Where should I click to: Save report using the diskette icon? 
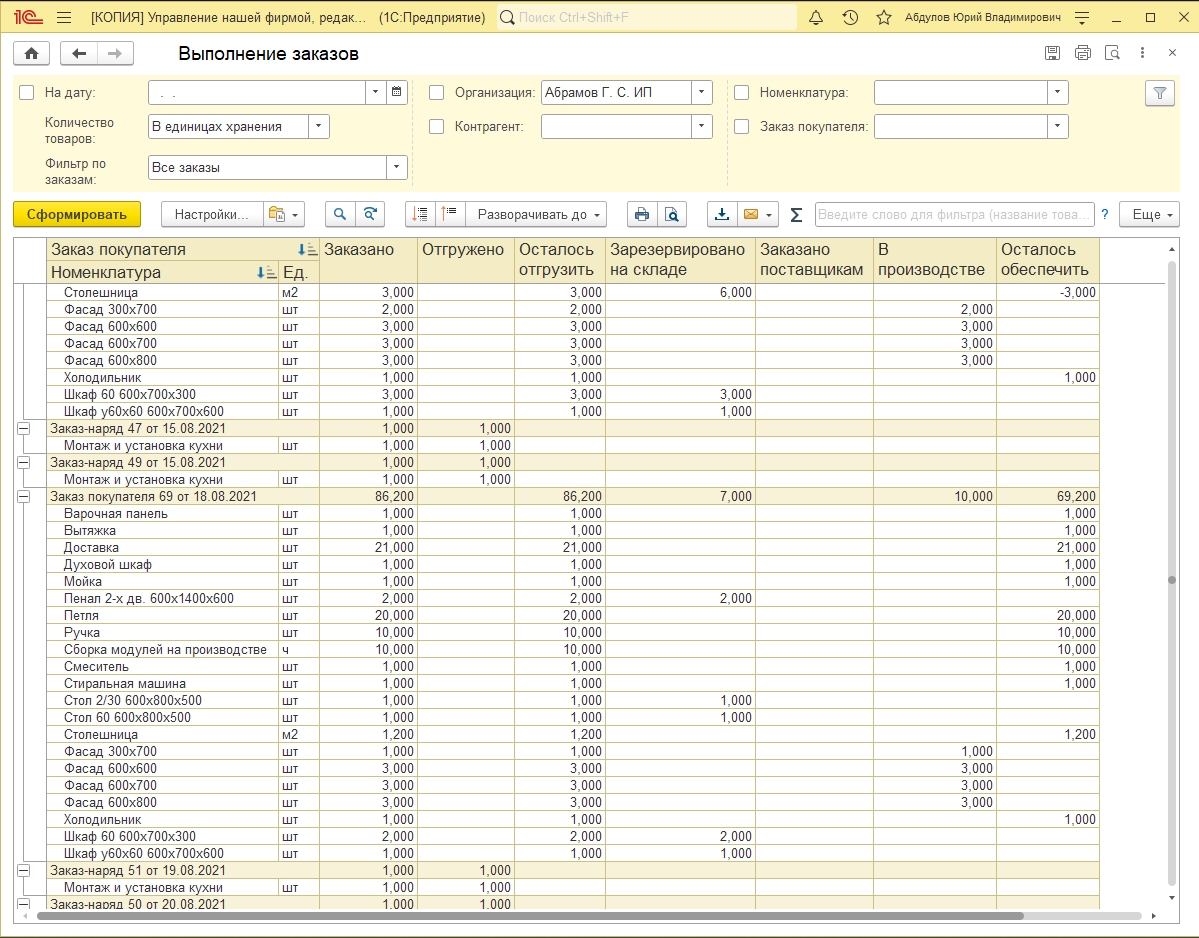[1052, 53]
